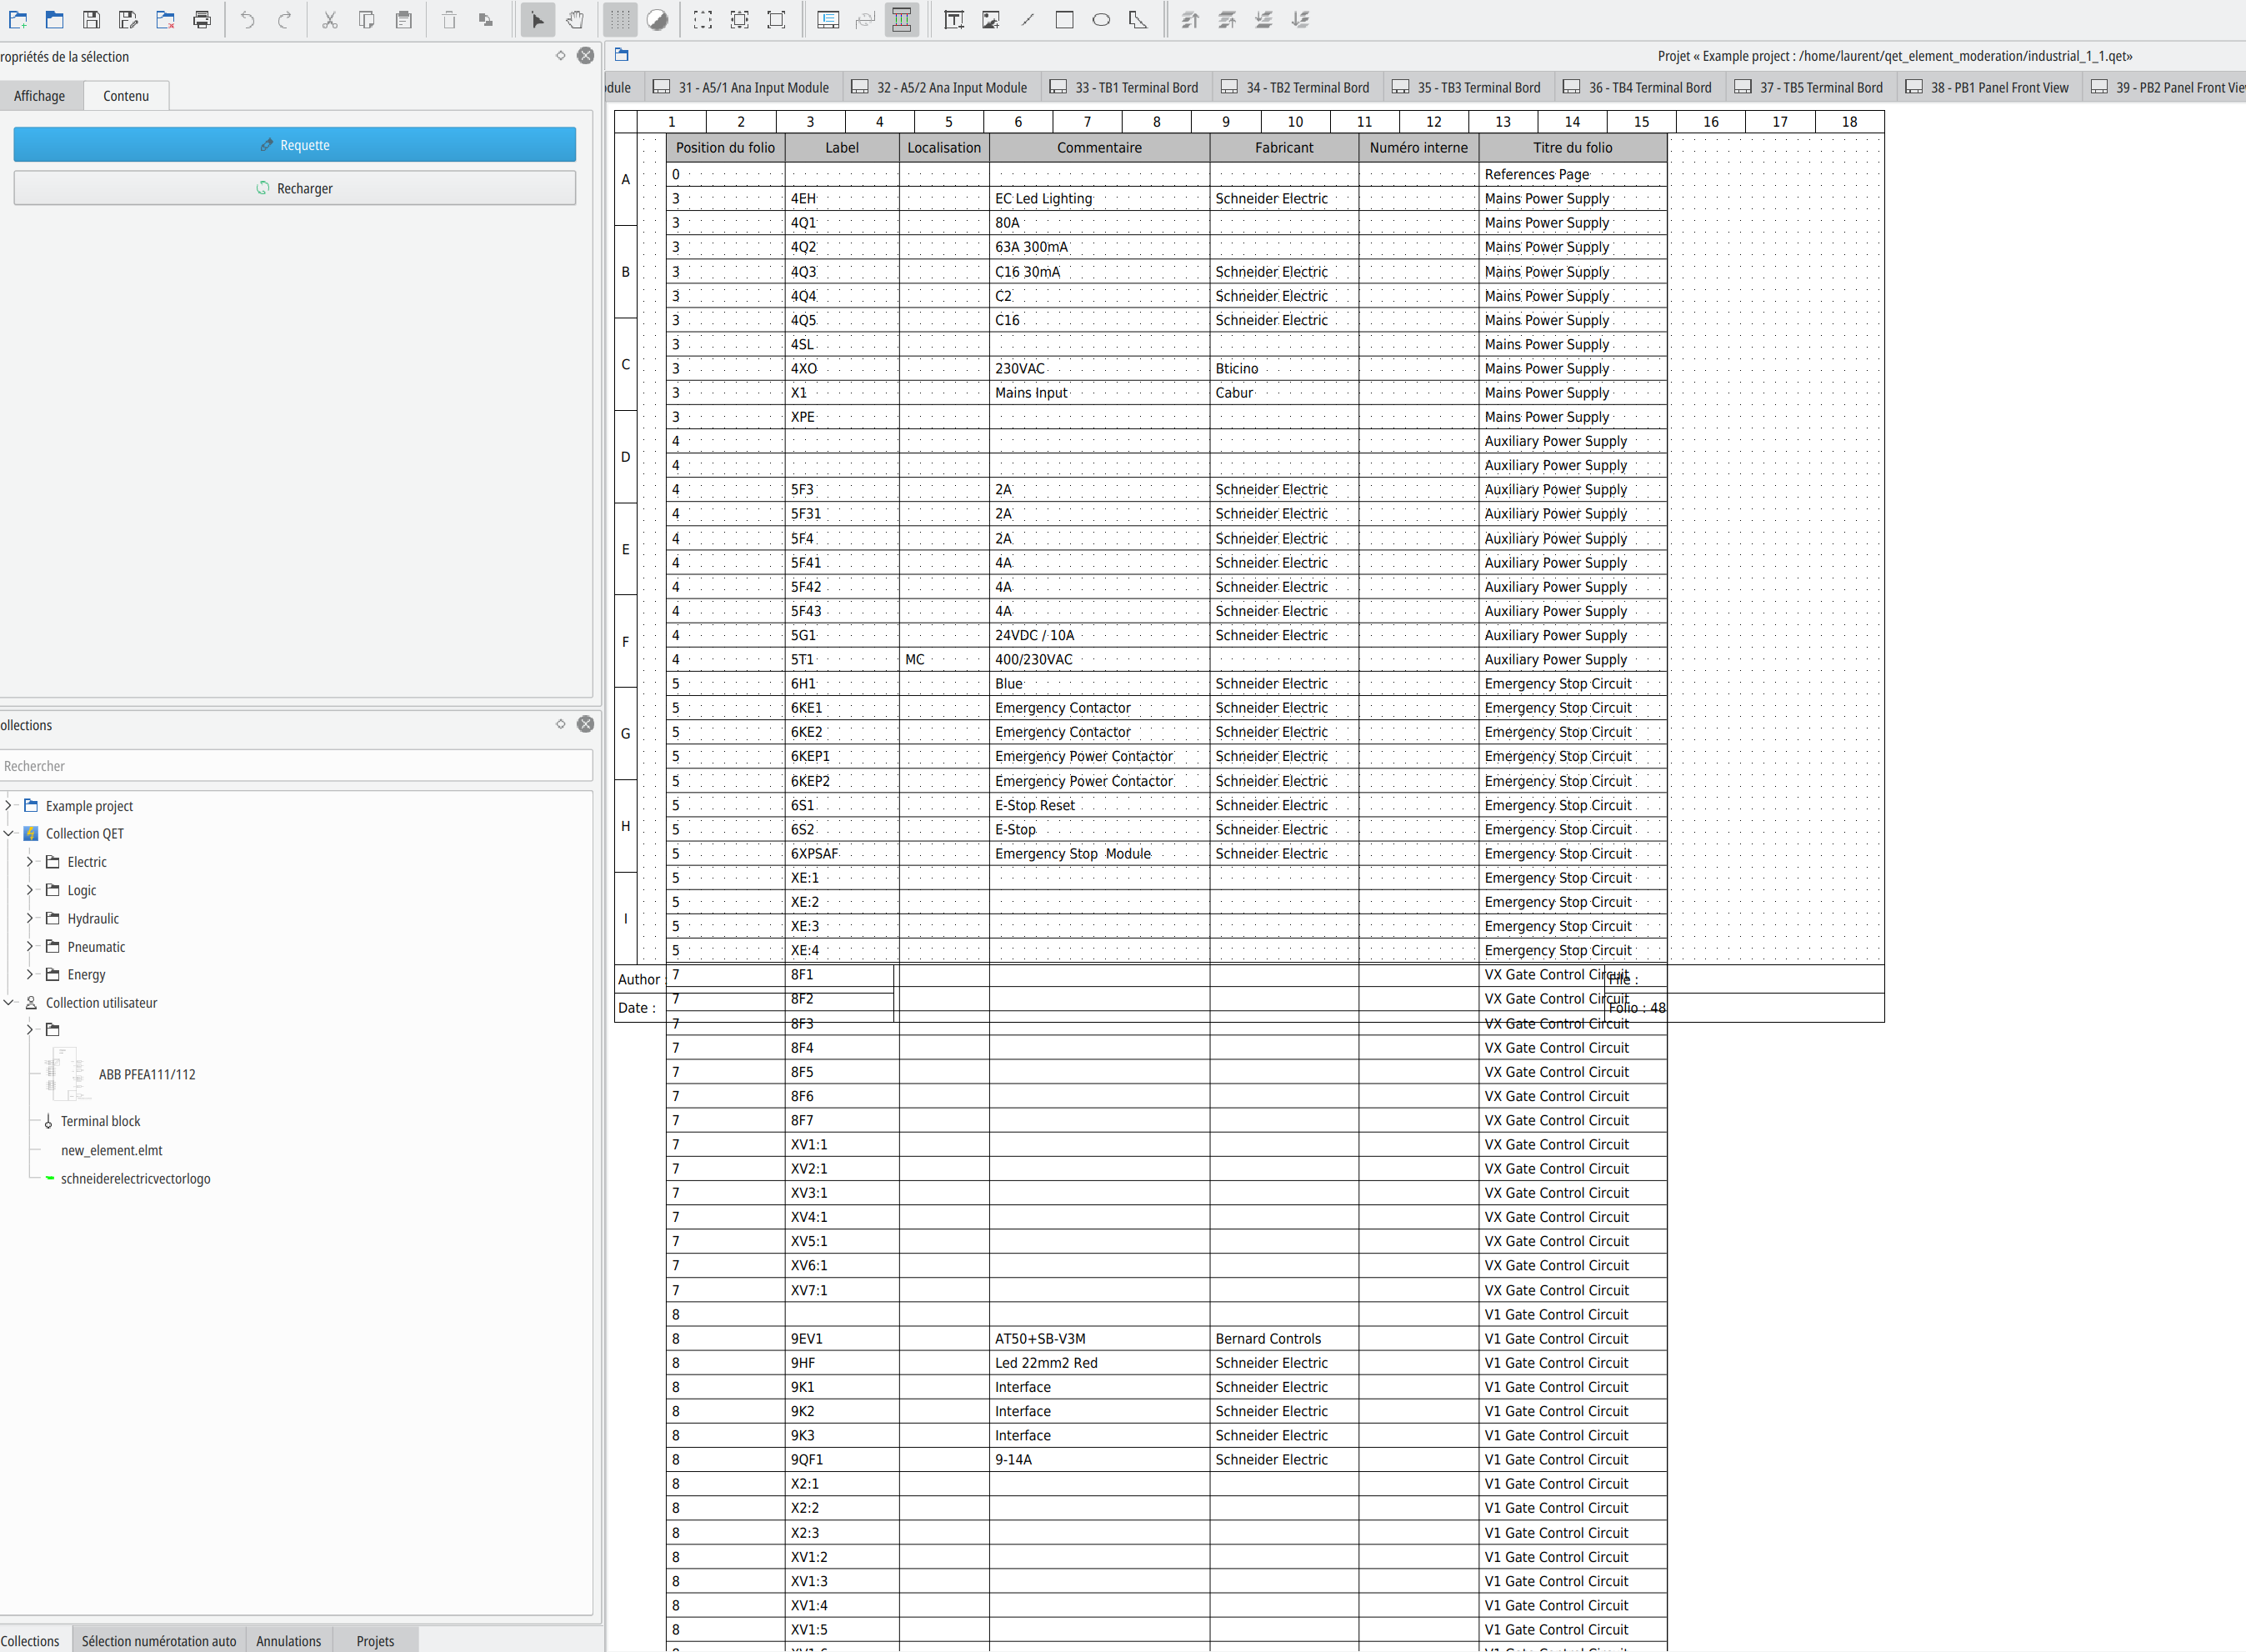Click the 6XPSAF label cell

point(842,854)
